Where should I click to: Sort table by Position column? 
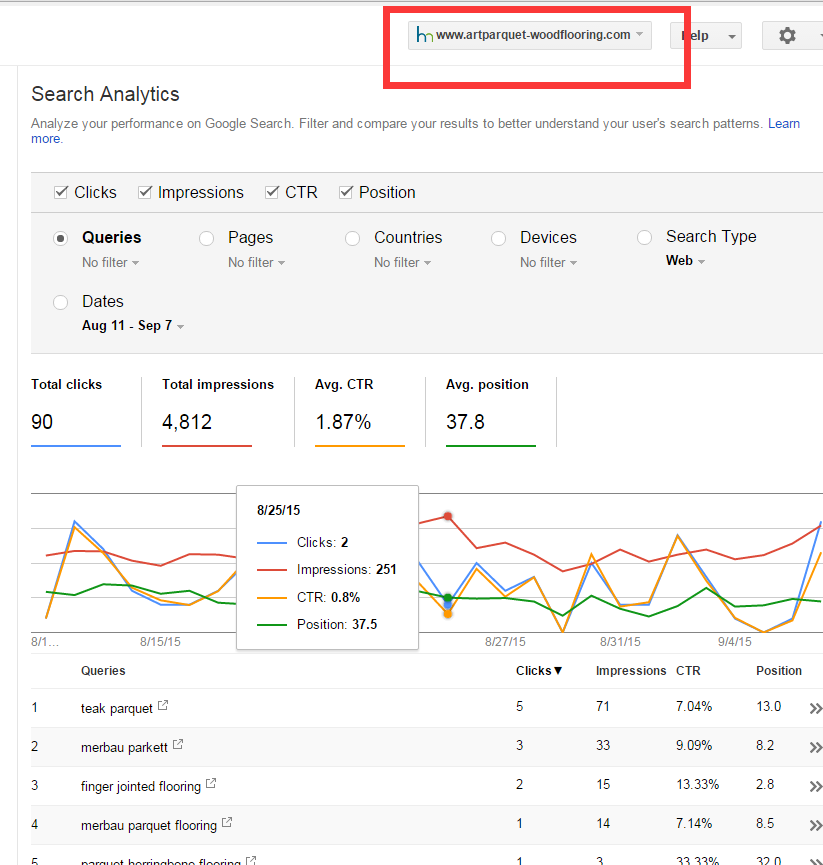pos(779,671)
